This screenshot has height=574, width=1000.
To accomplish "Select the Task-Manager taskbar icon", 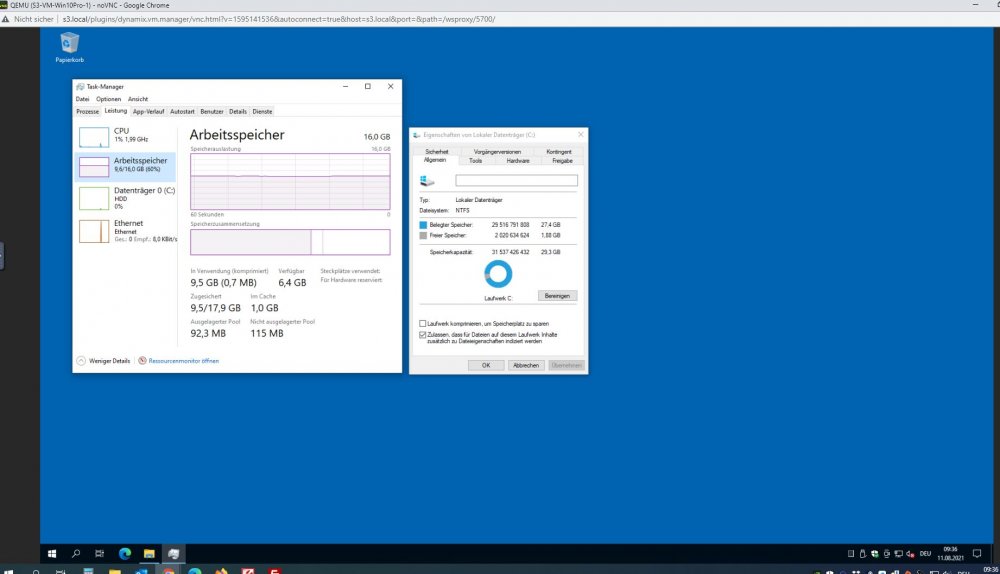I will pyautogui.click(x=173, y=554).
